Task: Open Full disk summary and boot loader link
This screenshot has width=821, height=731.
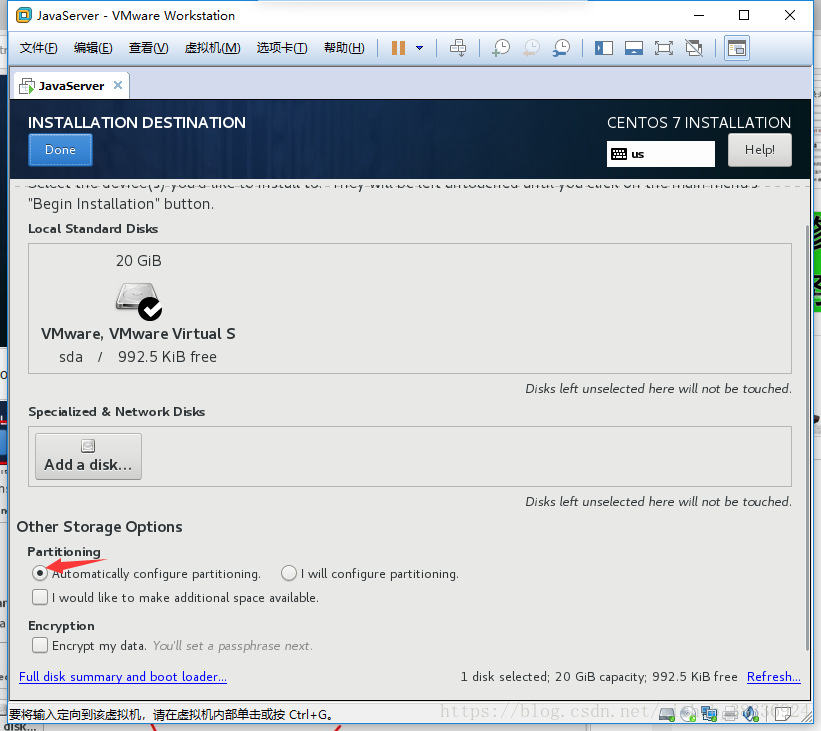Action: point(123,677)
